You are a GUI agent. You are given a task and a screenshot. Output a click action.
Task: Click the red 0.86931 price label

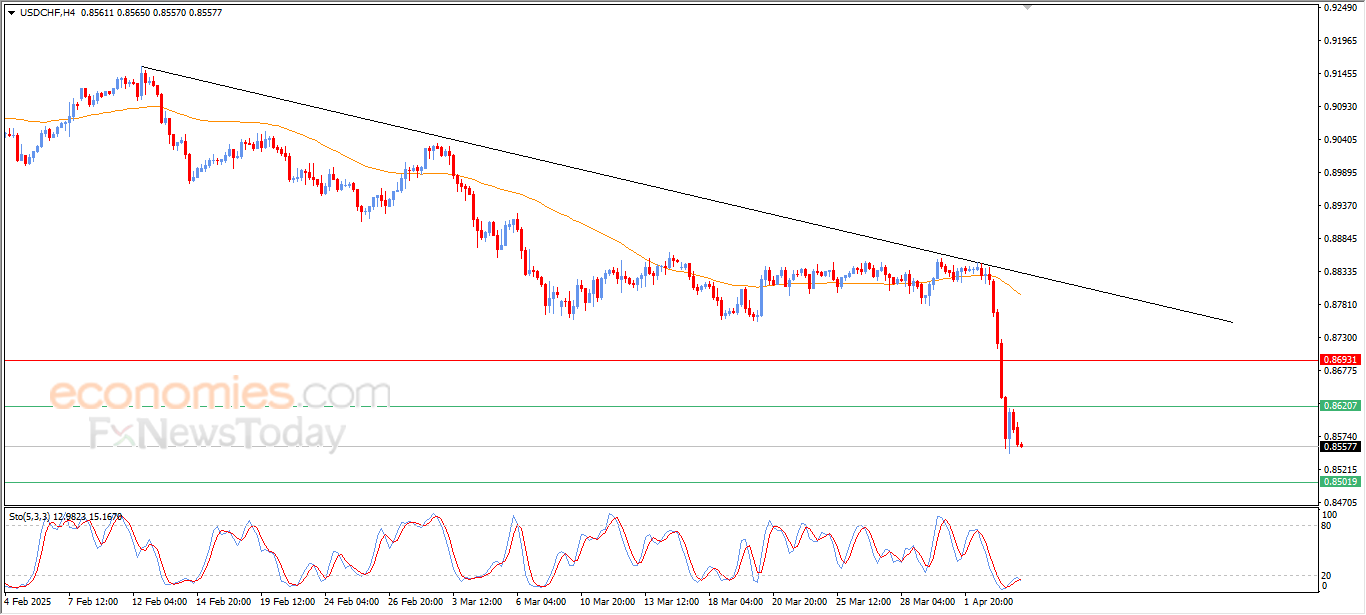click(1339, 359)
